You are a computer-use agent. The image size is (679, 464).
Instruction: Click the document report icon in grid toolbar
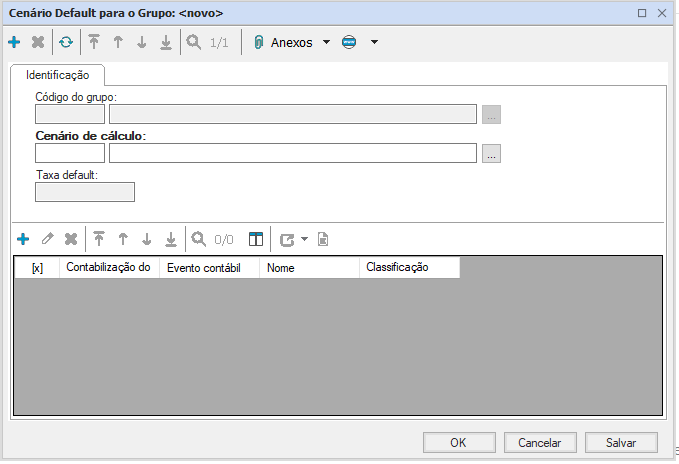coord(323,239)
